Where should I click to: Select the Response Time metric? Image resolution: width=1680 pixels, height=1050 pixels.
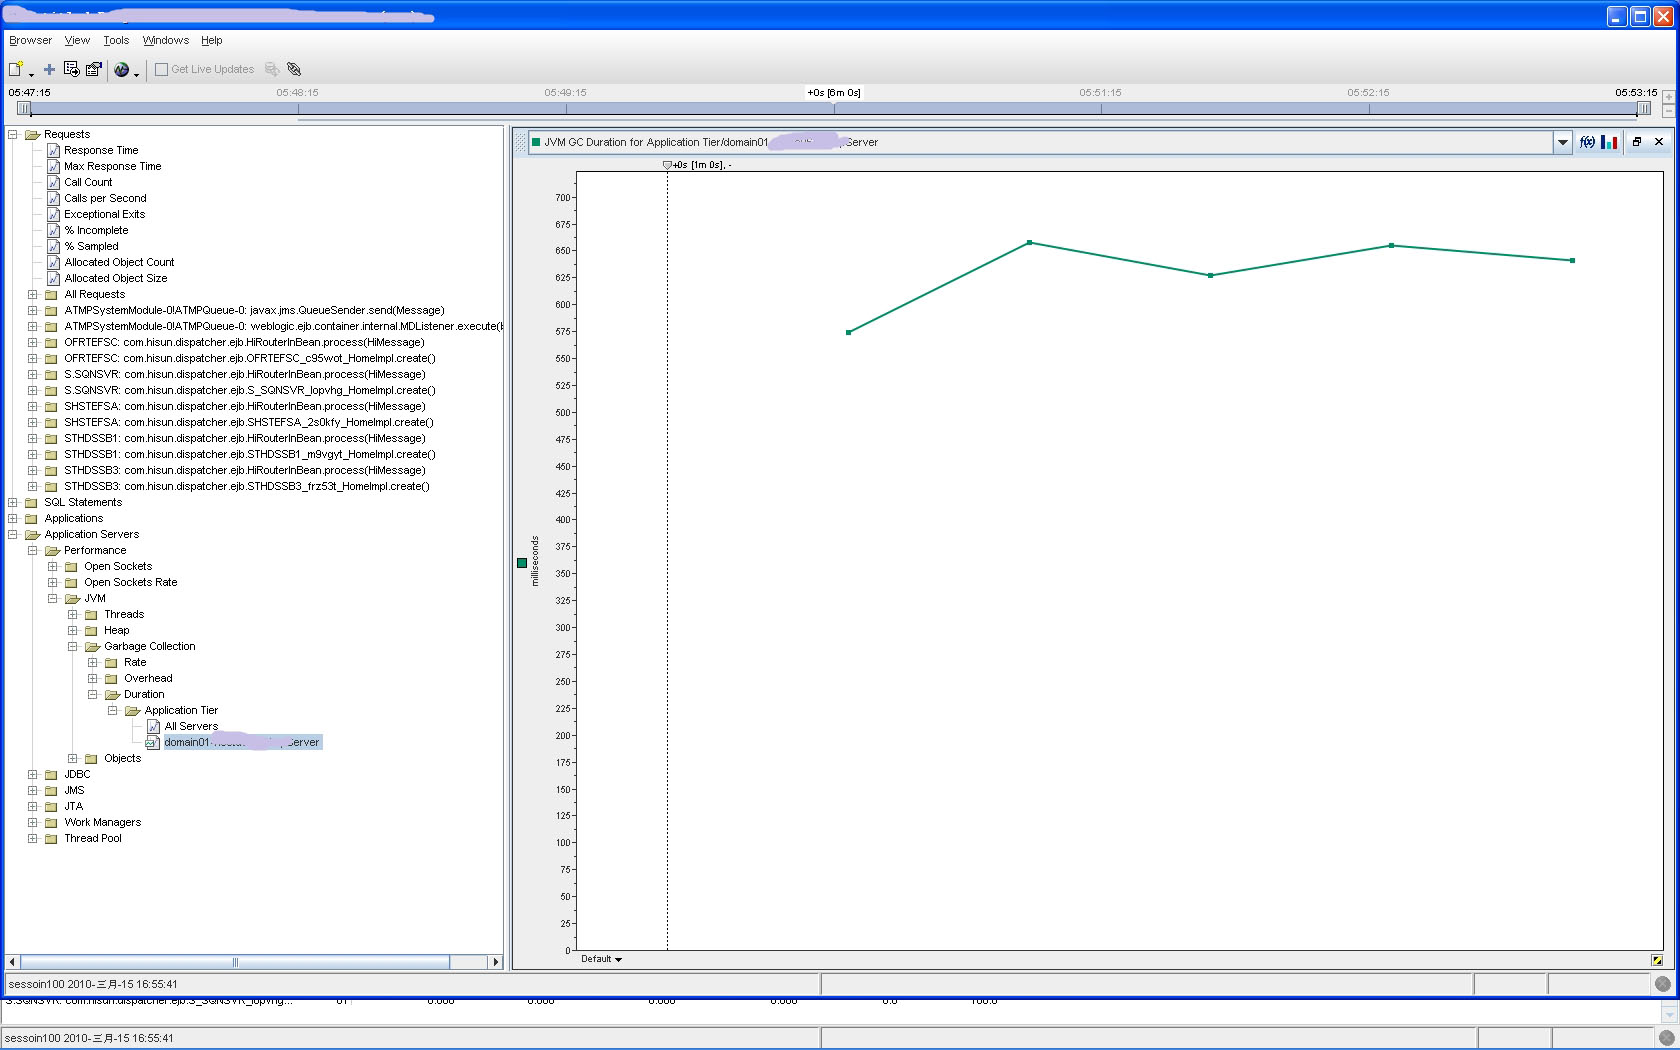[101, 150]
